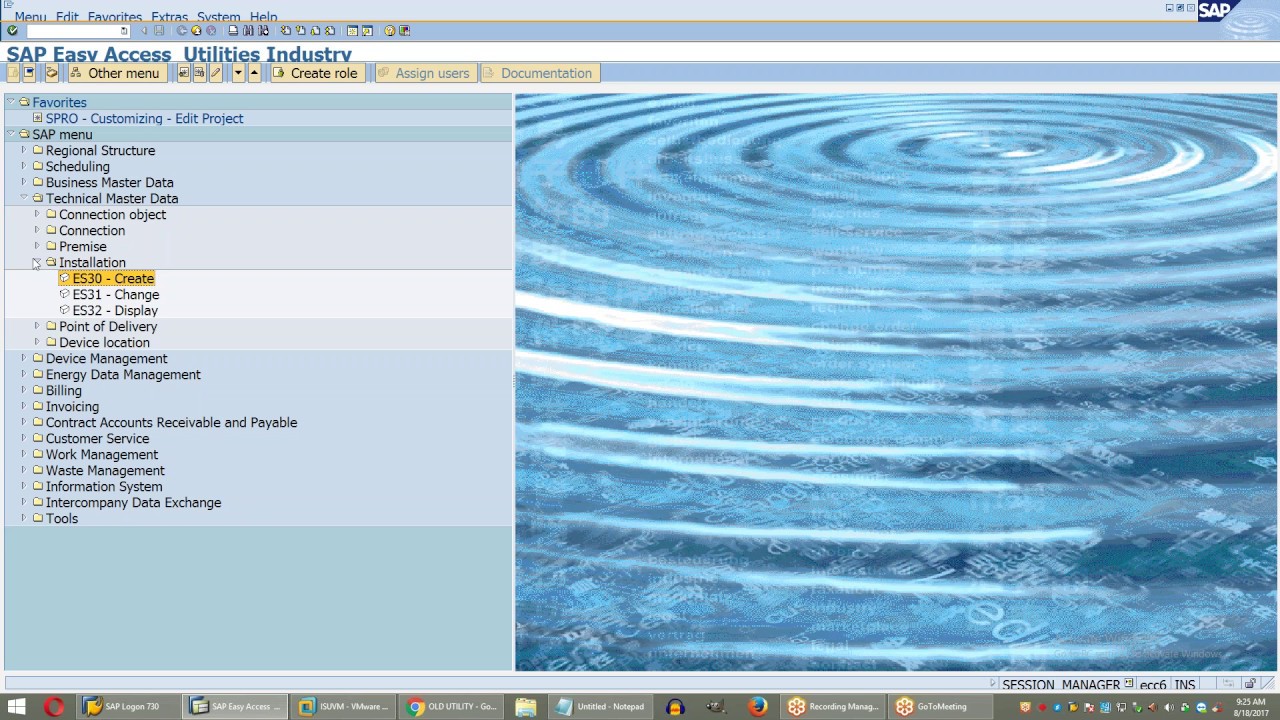
Task: Collapse the Favorites tree node
Action: coord(10,102)
